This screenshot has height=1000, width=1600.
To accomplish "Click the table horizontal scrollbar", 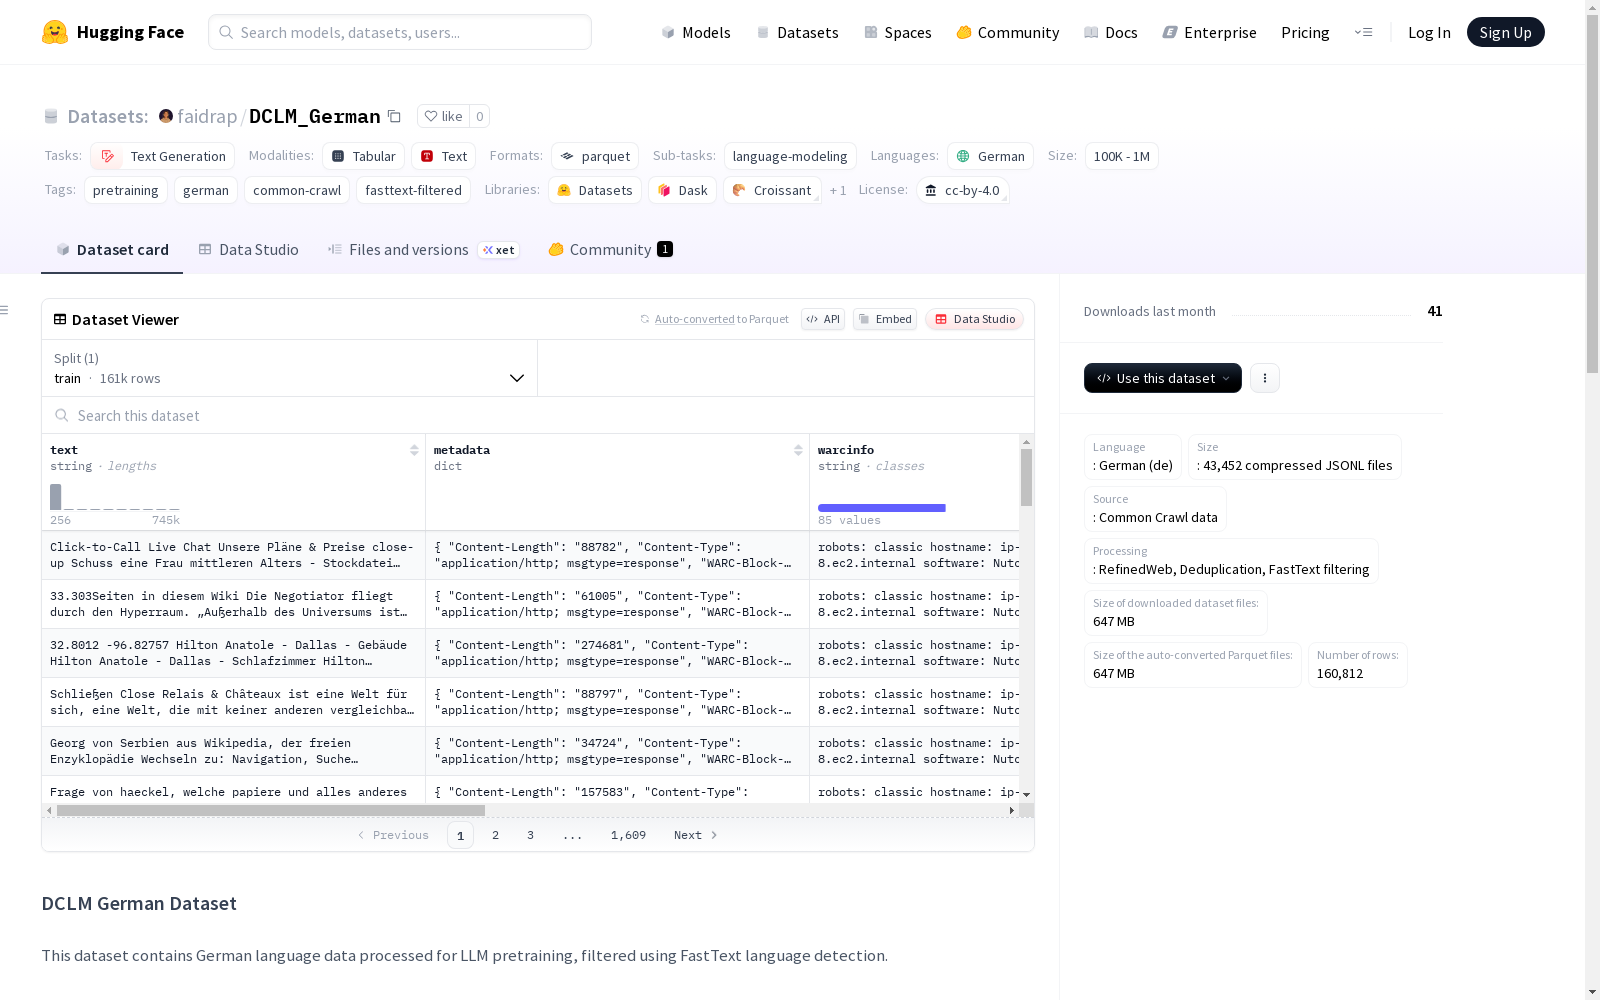I will [x=271, y=810].
